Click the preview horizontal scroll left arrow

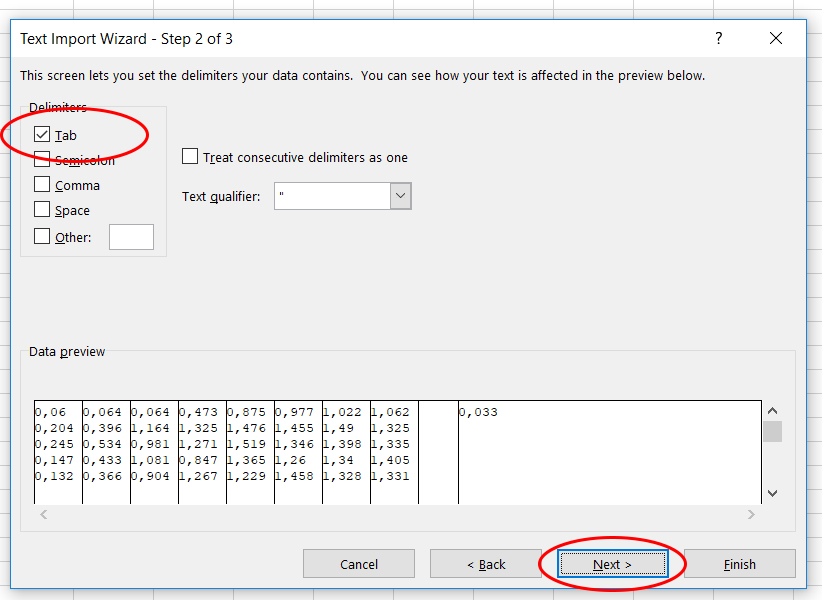tap(43, 514)
